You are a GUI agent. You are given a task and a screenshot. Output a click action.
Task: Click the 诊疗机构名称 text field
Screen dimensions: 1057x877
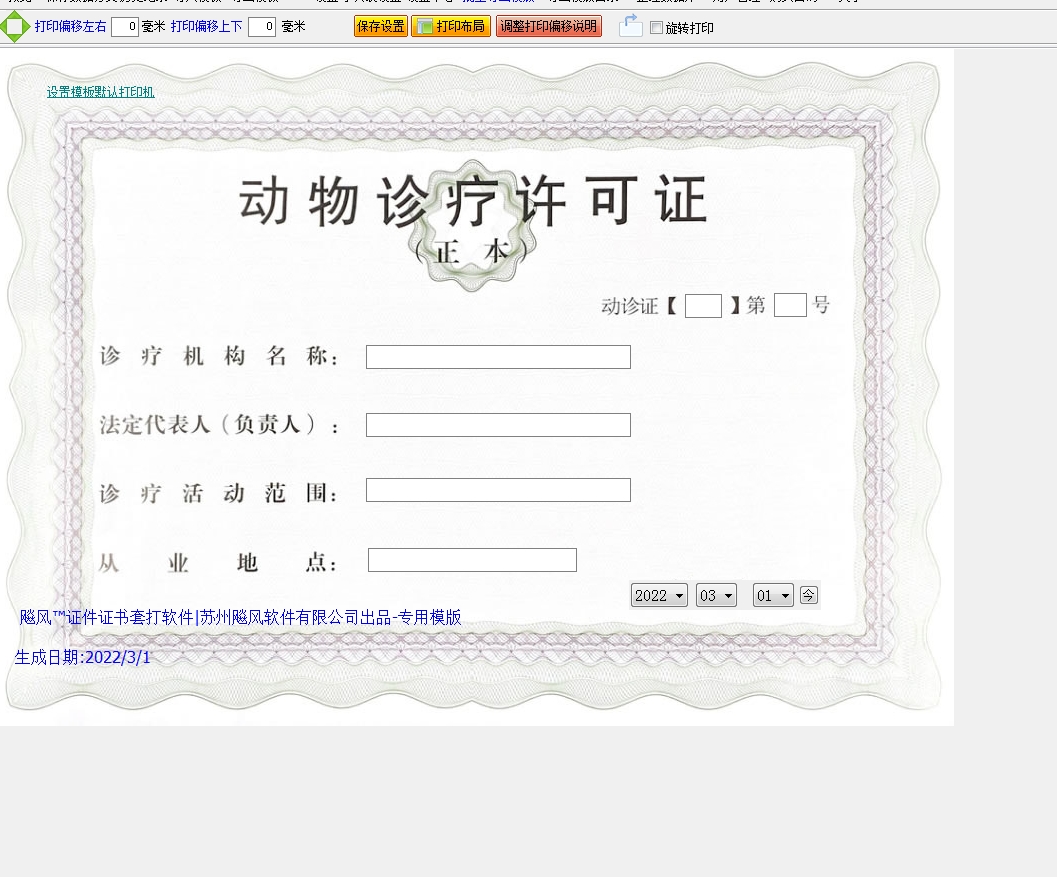click(x=498, y=357)
